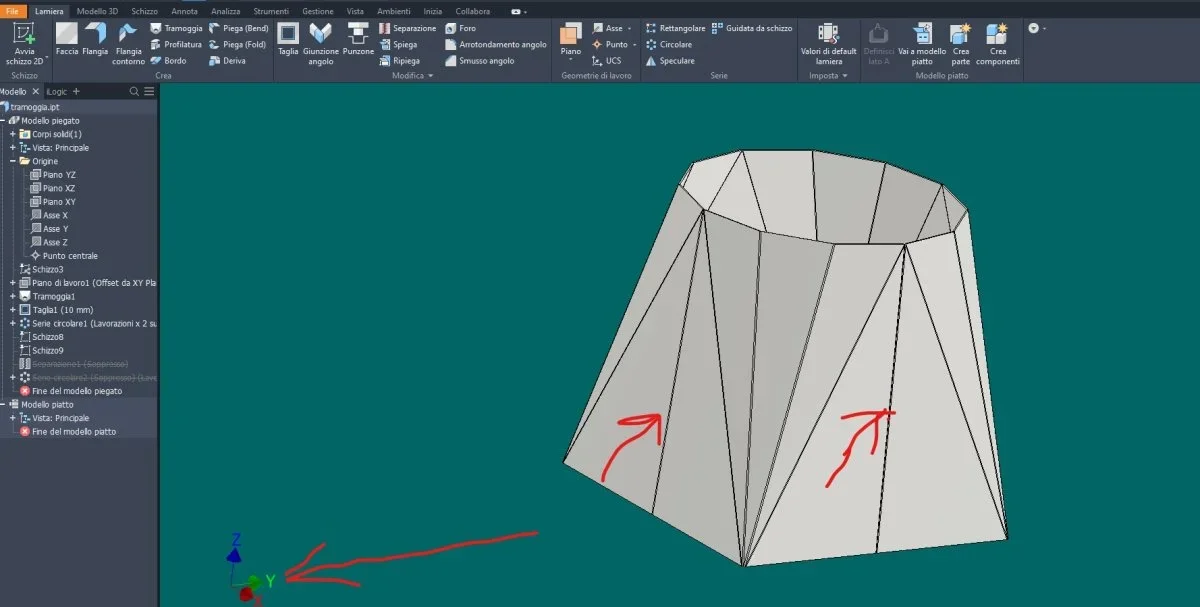Select Punto centrale in the tree
The width and height of the screenshot is (1200, 607).
pos(62,256)
